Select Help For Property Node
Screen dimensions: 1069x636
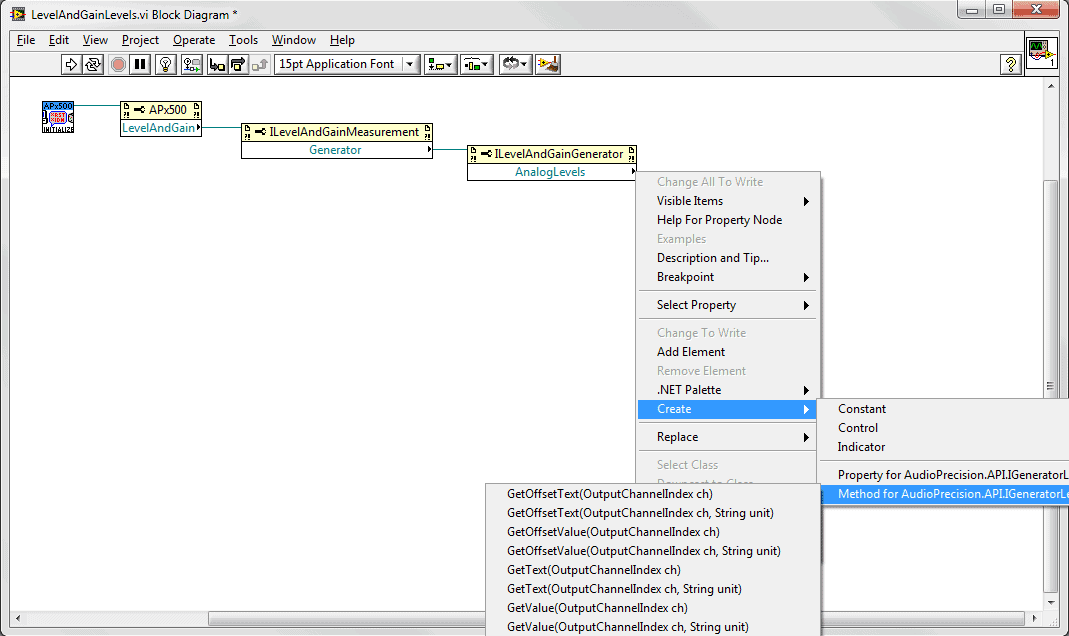pos(719,220)
